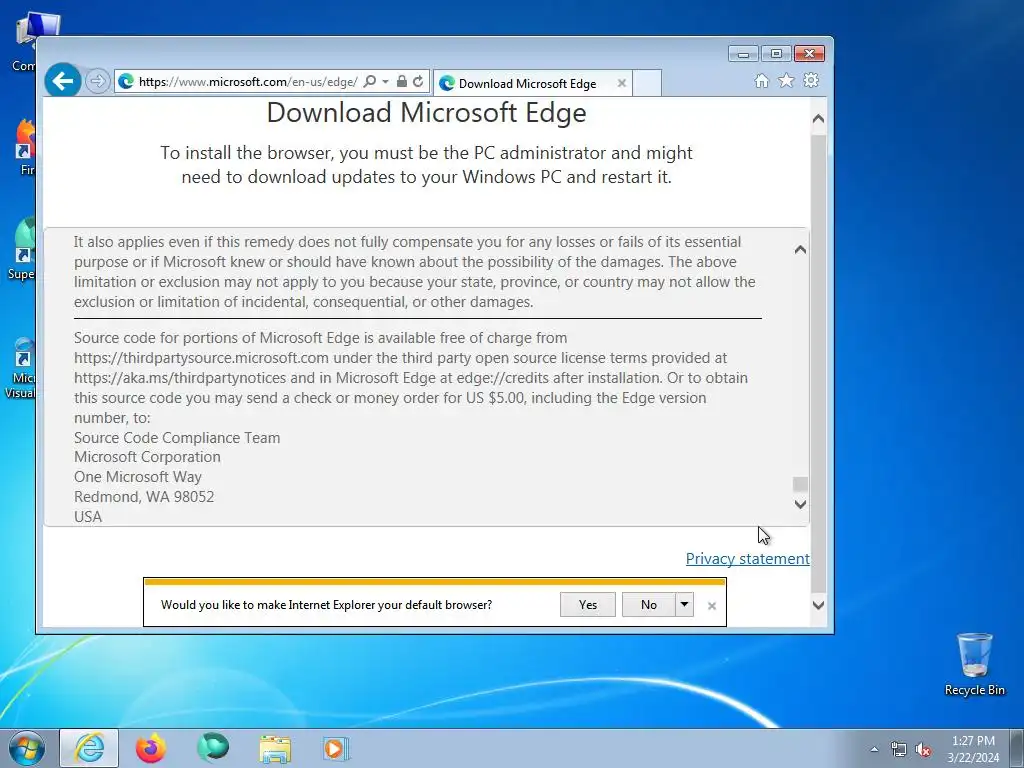Click the Redmond, WA 98052 address line

144,497
